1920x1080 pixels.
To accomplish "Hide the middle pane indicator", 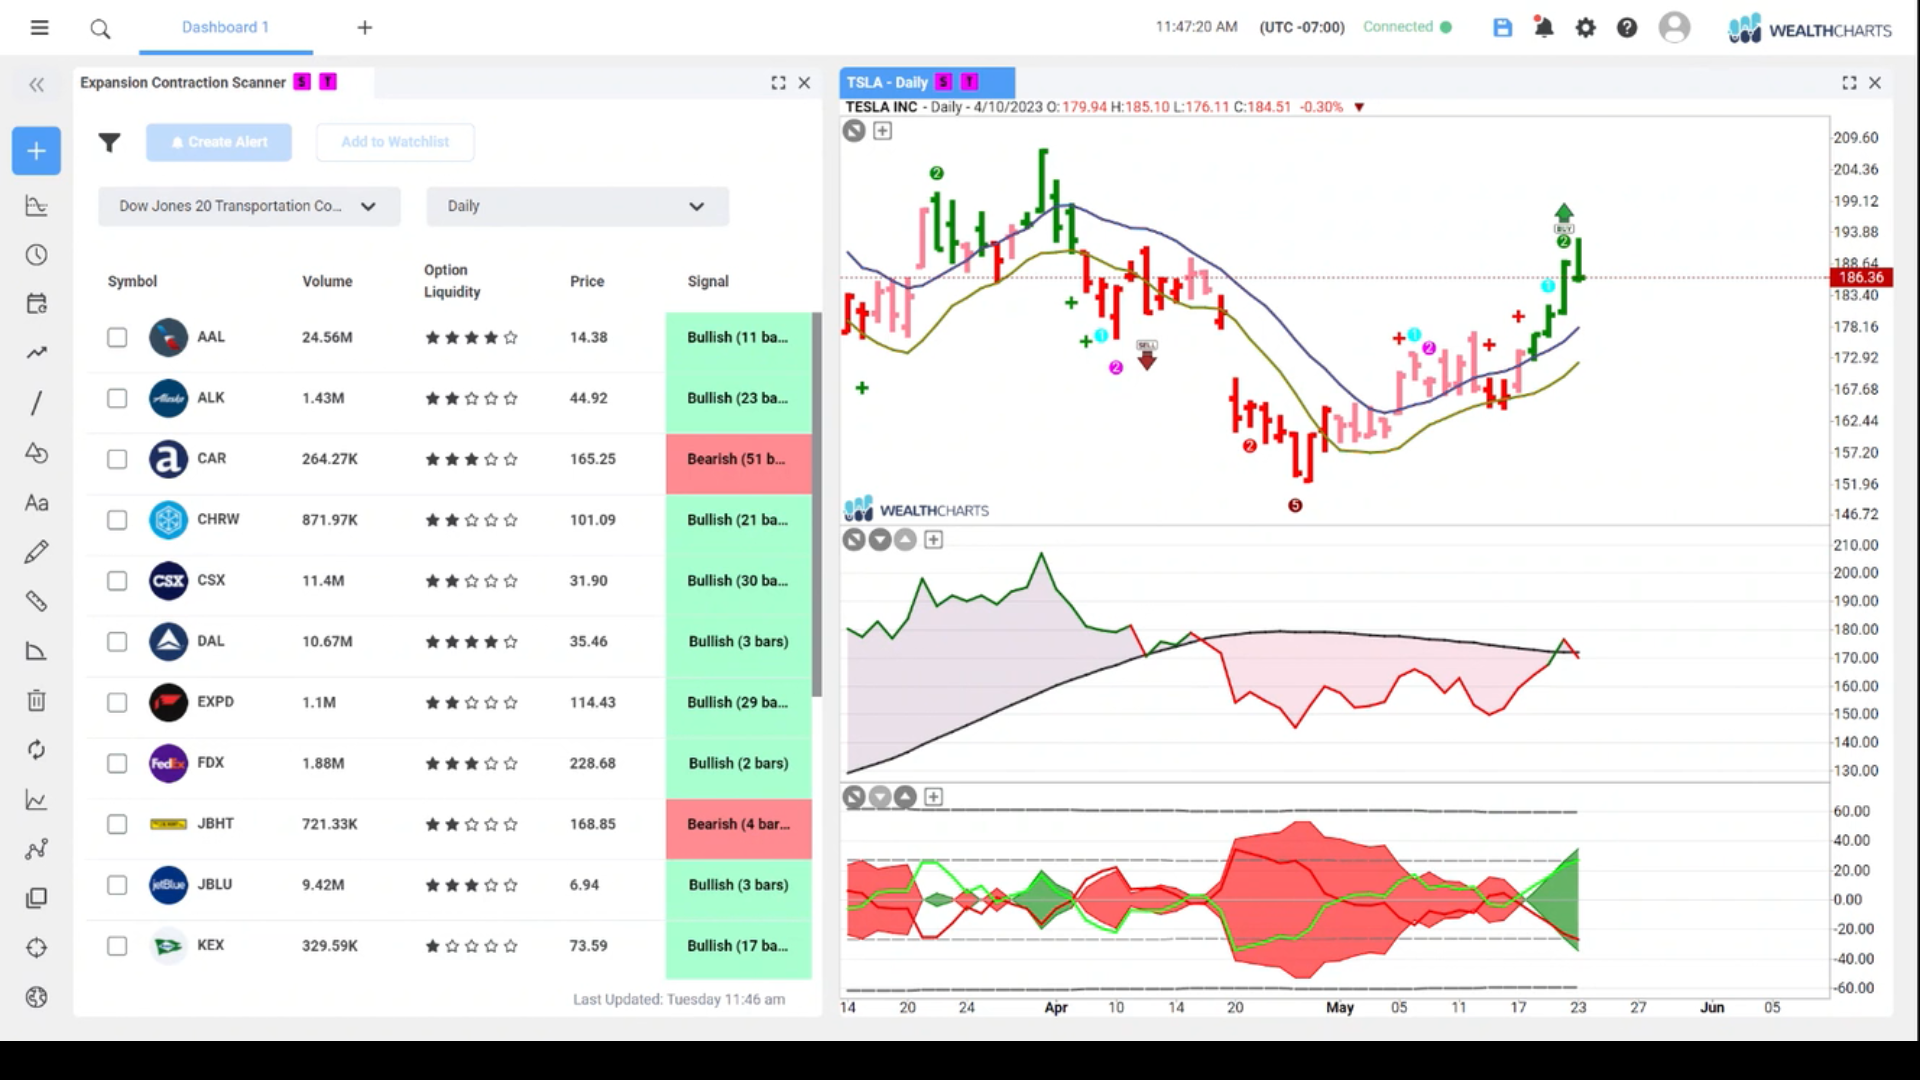I will point(853,540).
